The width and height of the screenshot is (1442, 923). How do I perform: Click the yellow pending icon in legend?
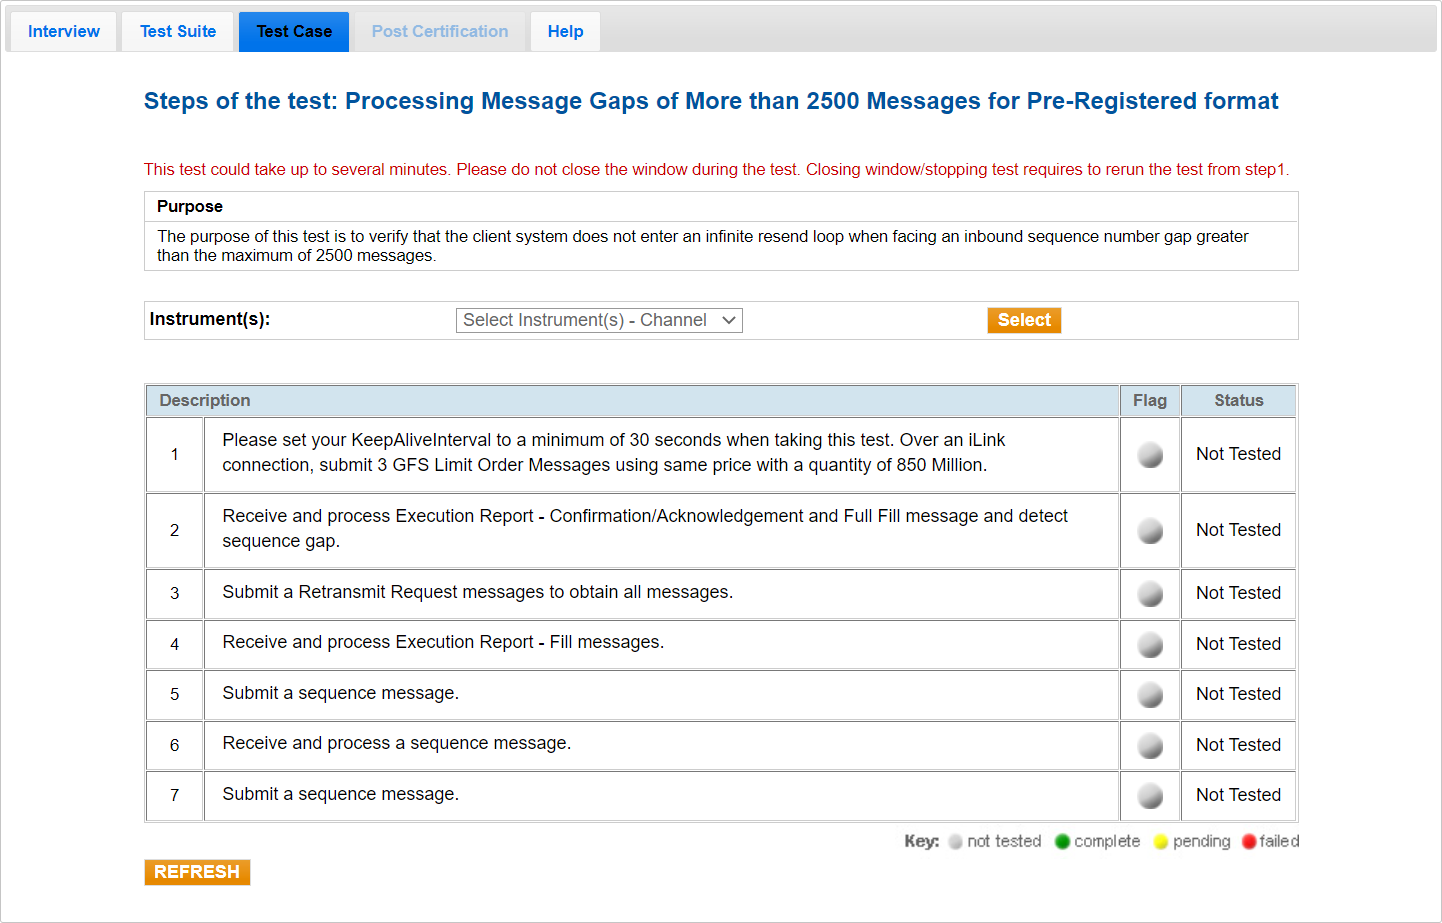pos(1161,842)
